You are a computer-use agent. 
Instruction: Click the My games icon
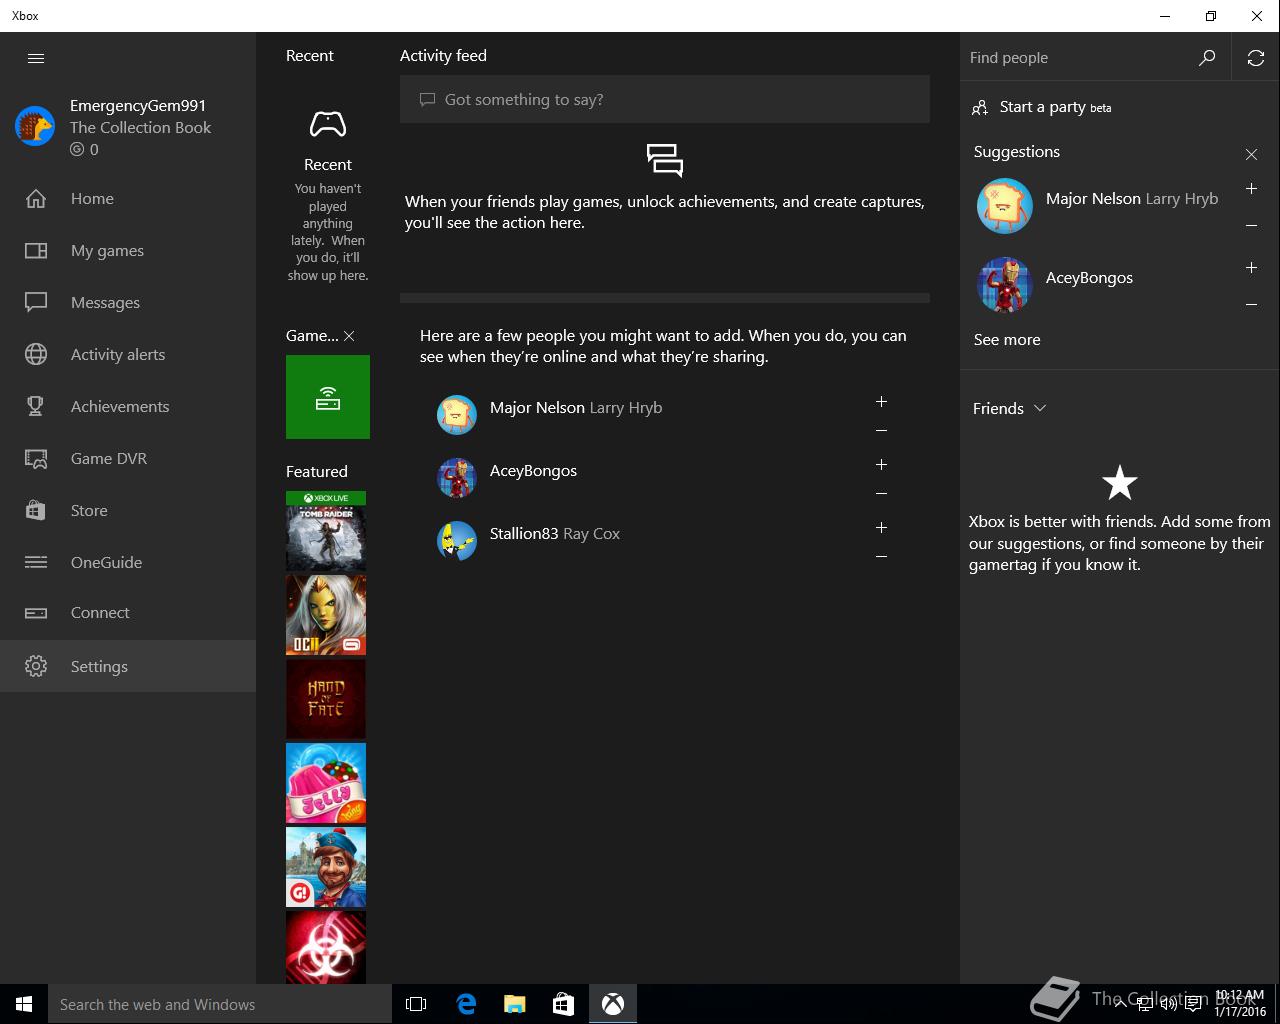[x=36, y=250]
